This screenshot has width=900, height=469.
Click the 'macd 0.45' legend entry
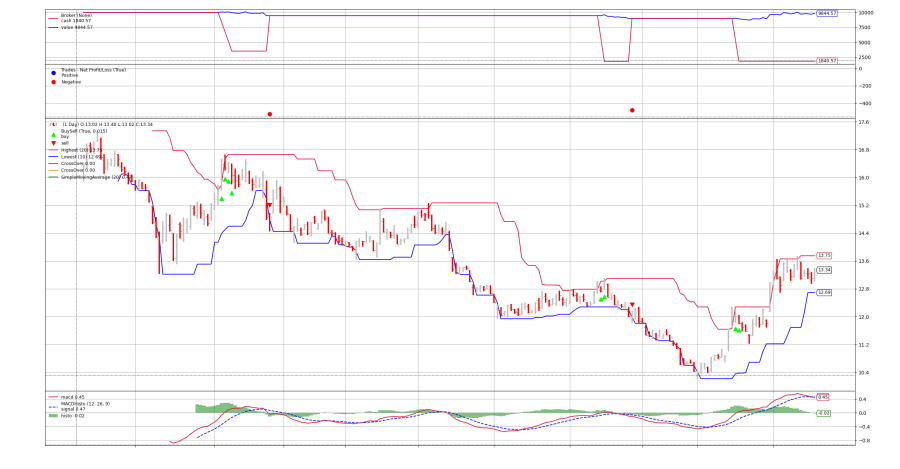72,397
